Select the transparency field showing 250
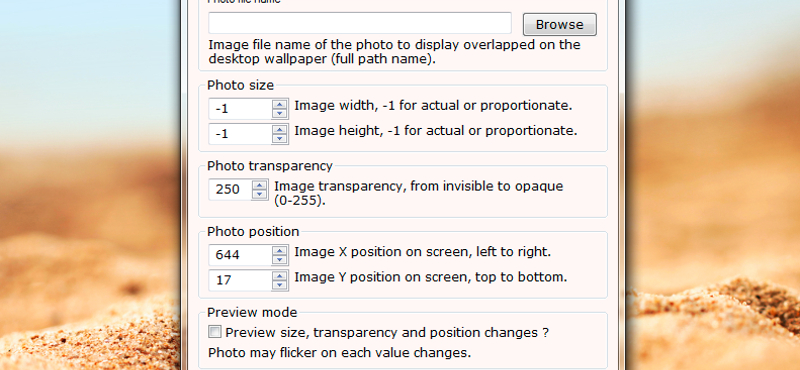The image size is (800, 370). 231,189
